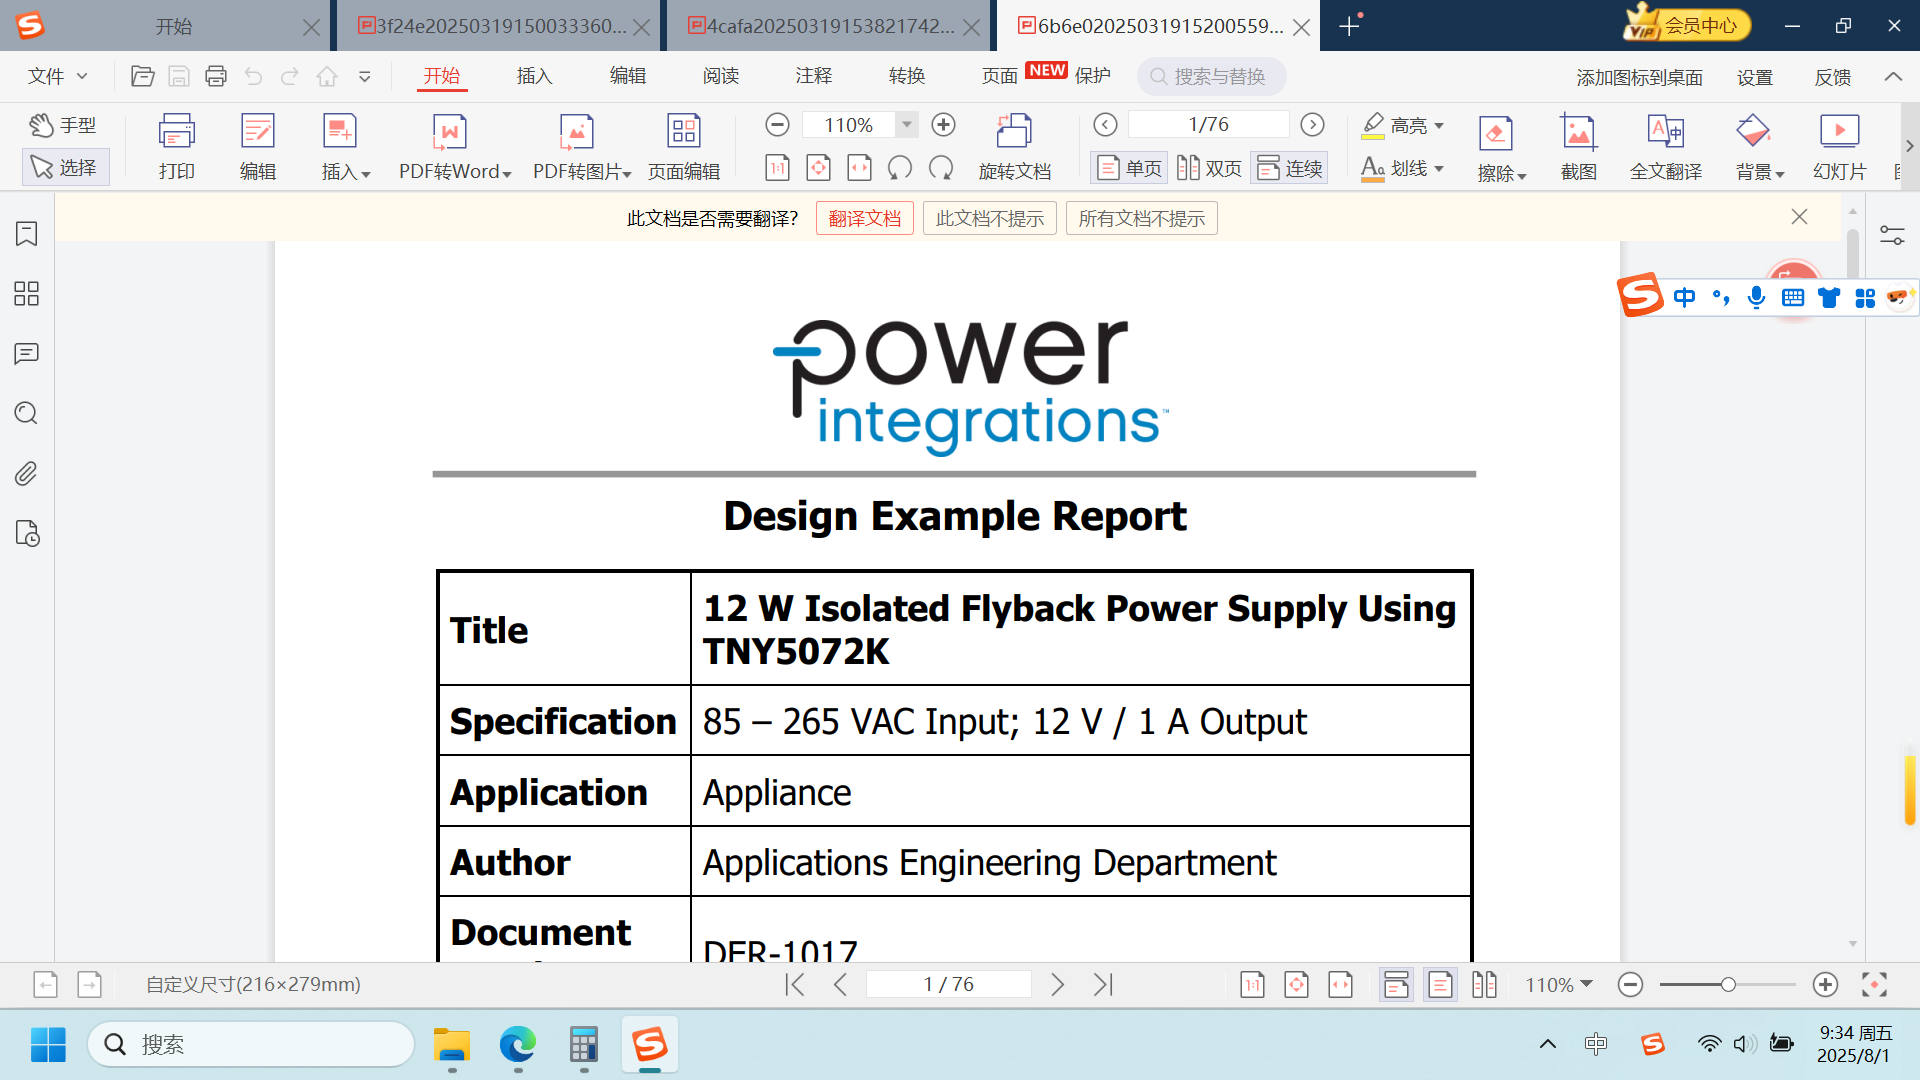1920x1080 pixels.
Task: Click 此文档不提示 button
Action: (x=989, y=218)
